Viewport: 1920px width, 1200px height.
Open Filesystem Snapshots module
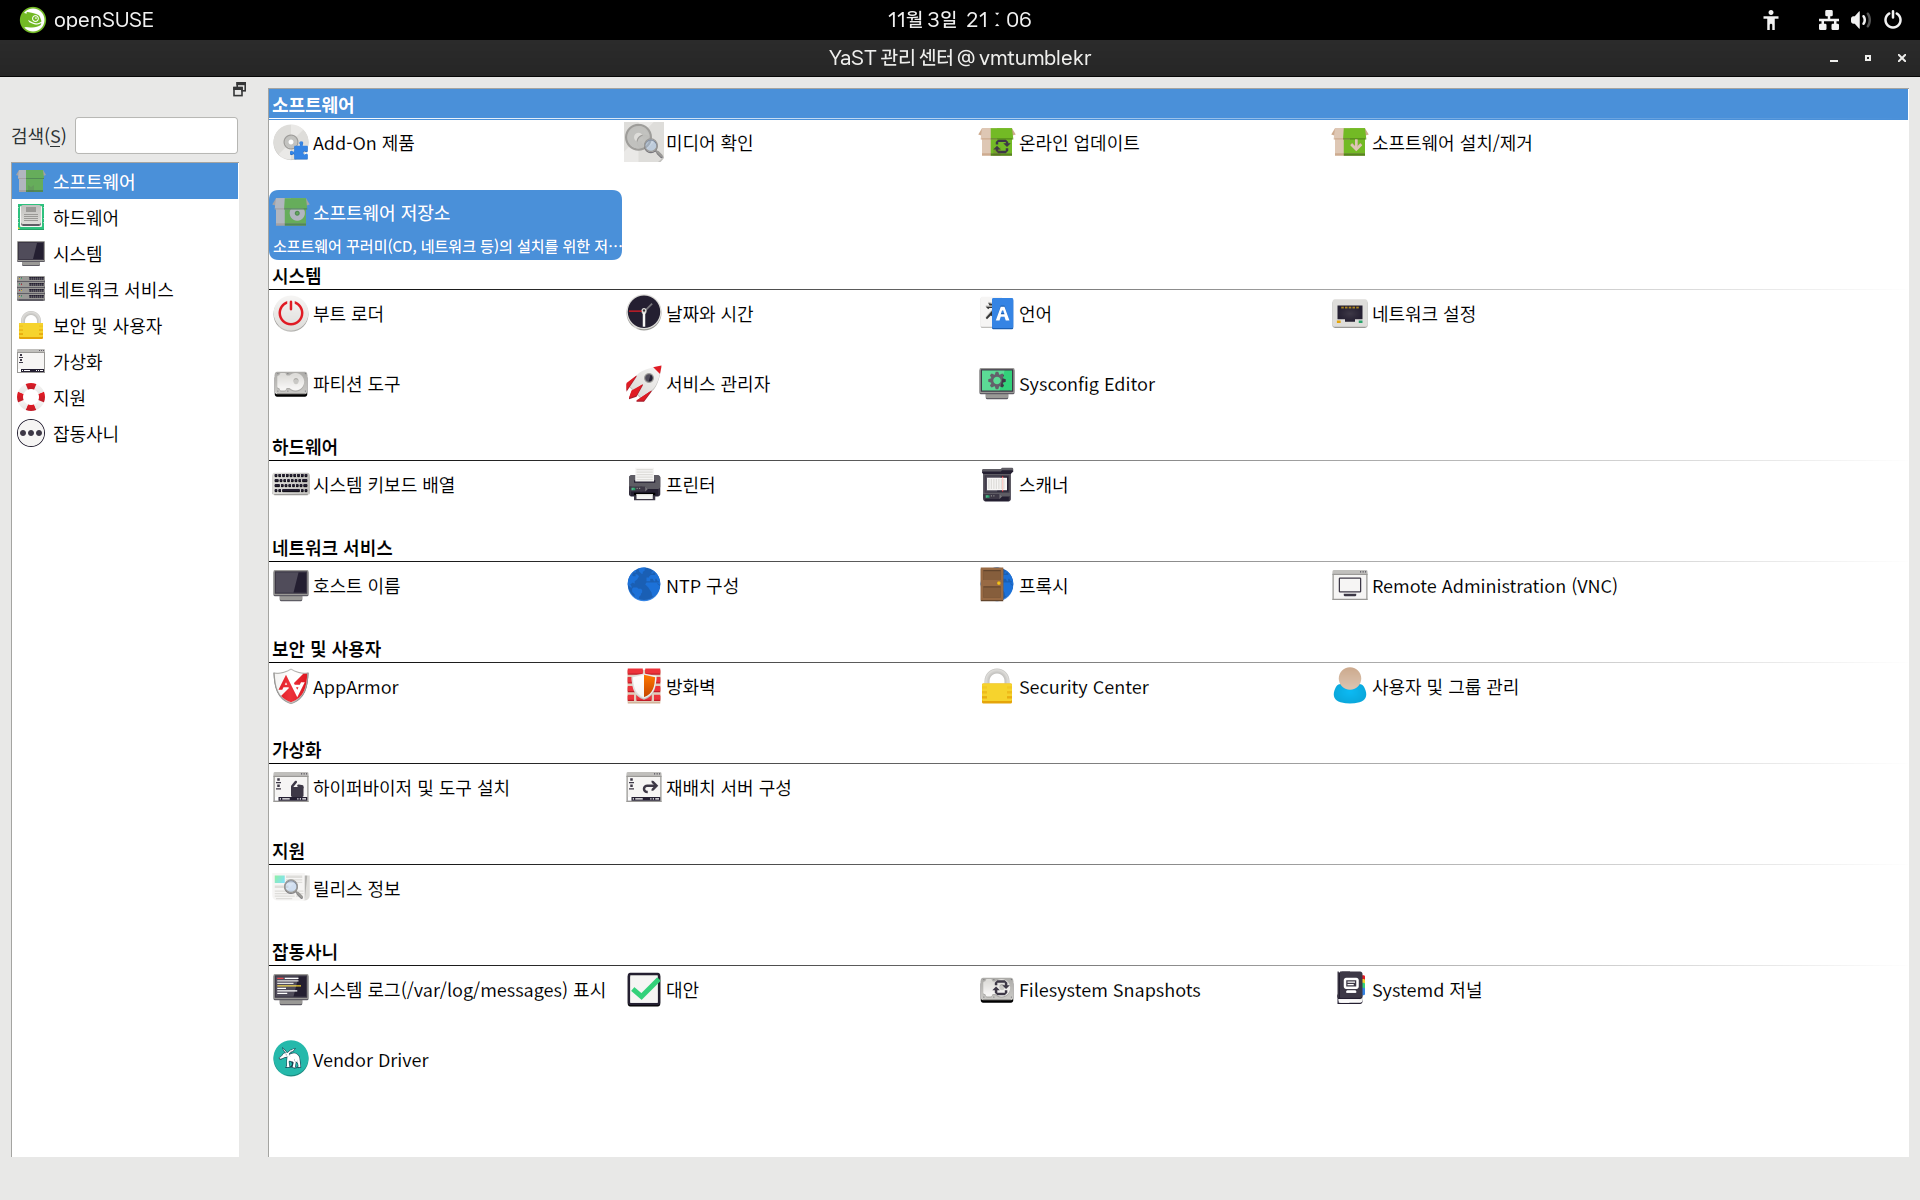(x=1108, y=990)
